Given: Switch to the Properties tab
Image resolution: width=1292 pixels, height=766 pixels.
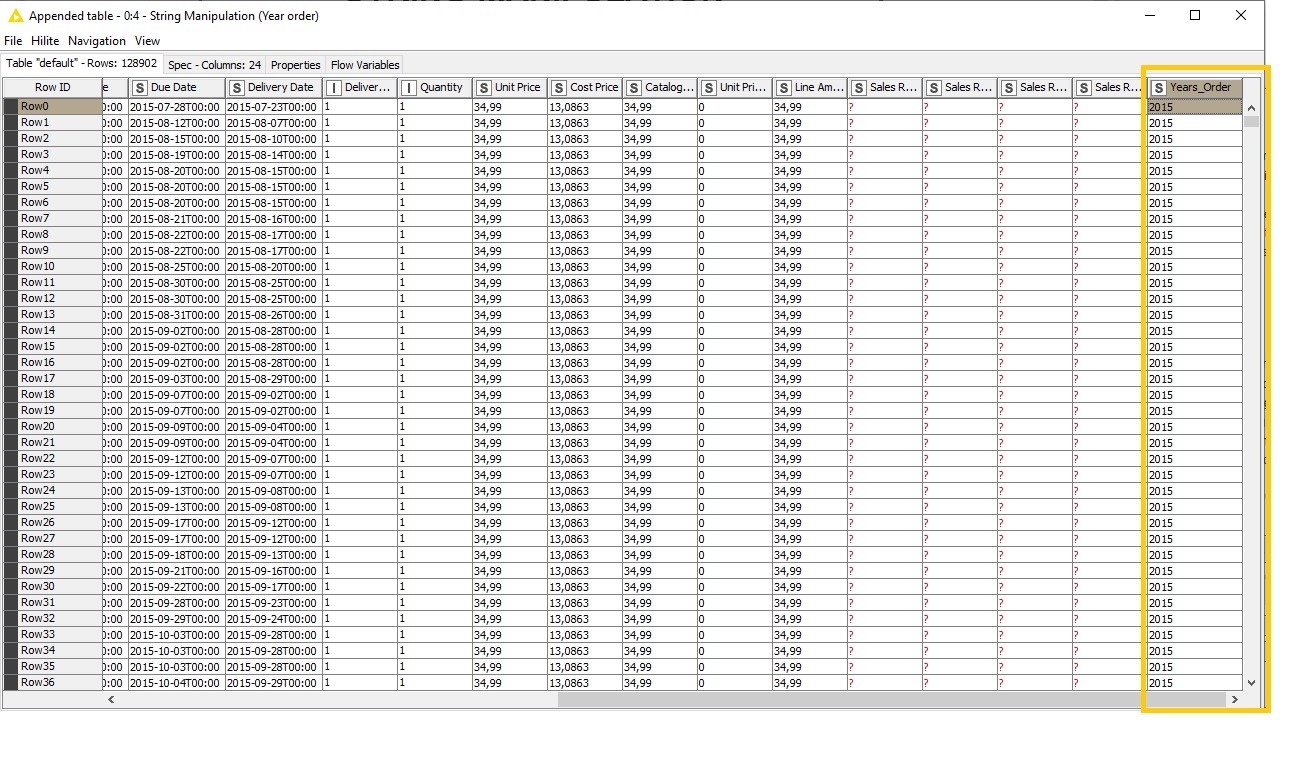Looking at the screenshot, I should (x=296, y=65).
